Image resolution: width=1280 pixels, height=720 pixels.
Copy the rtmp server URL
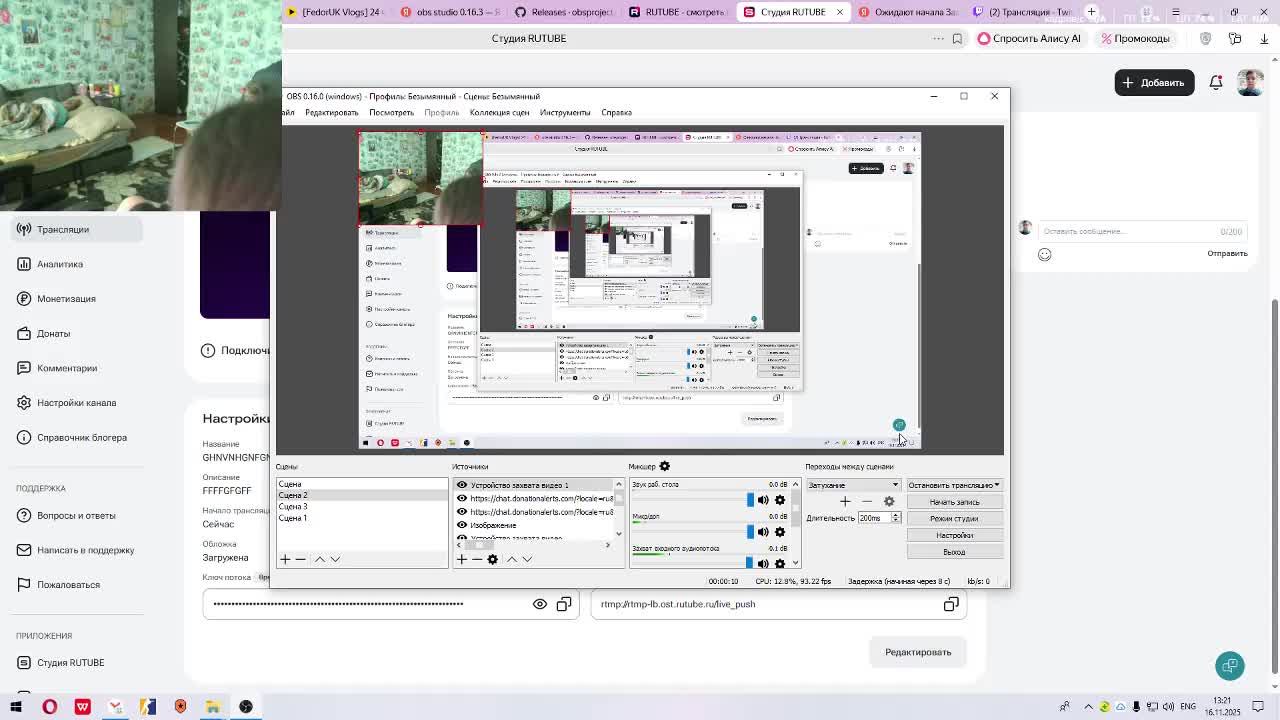[951, 604]
